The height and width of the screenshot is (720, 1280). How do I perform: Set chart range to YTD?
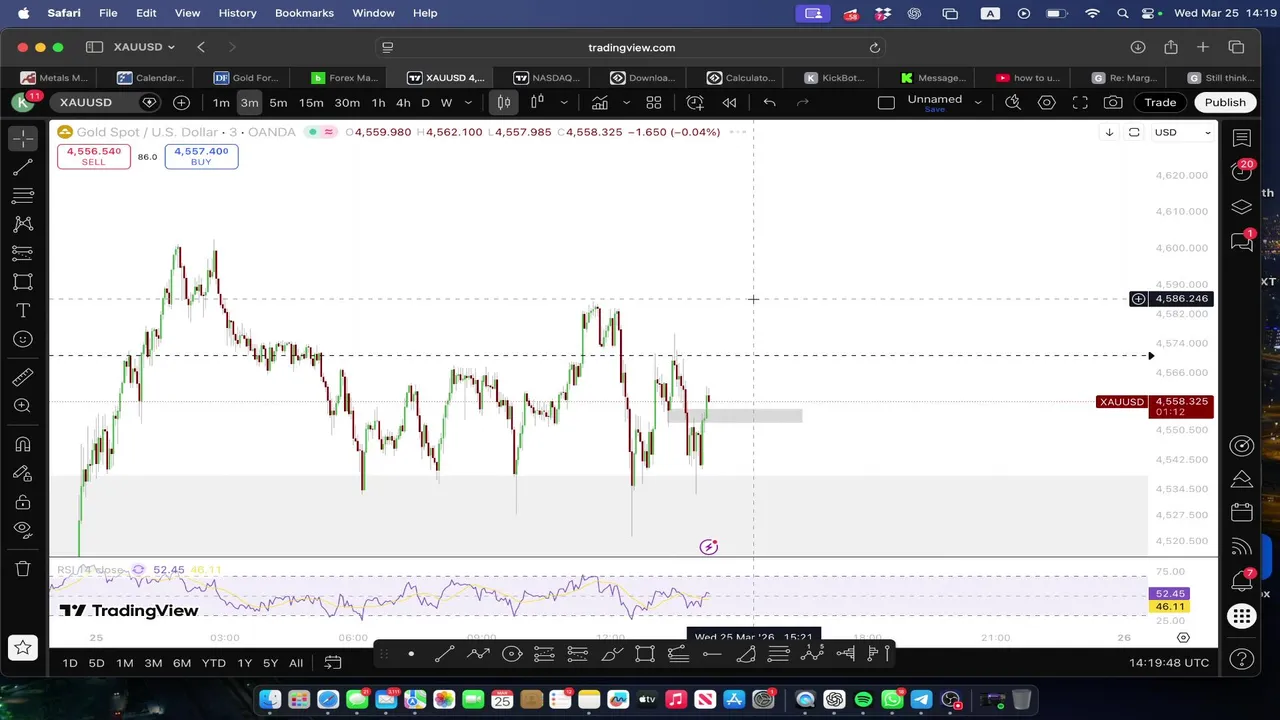[x=213, y=663]
